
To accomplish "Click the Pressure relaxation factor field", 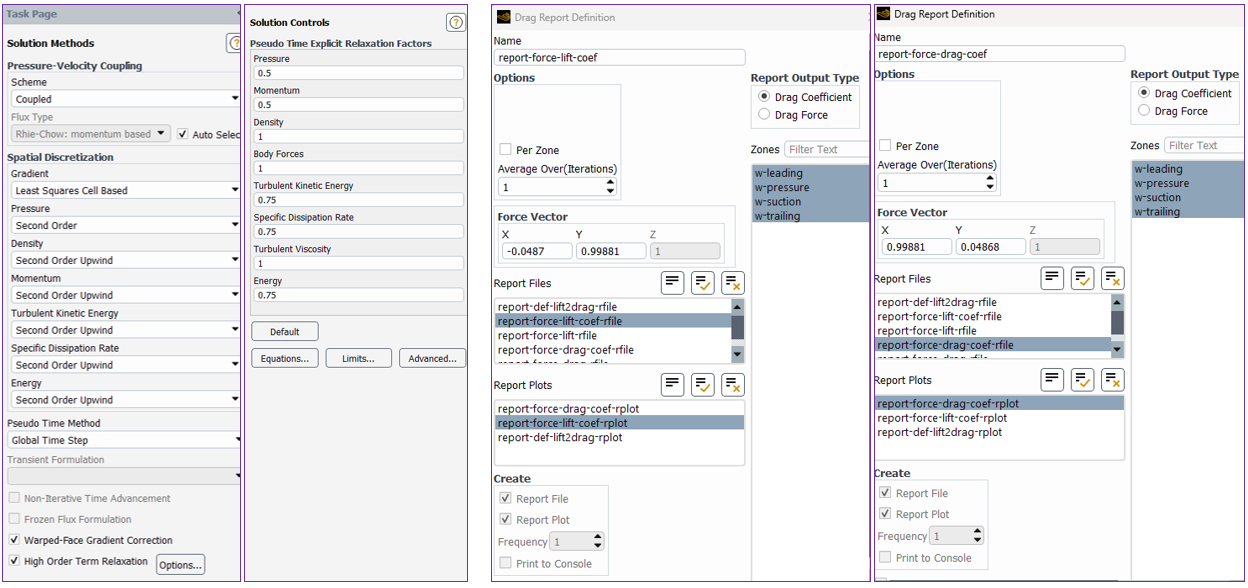I will tap(358, 73).
